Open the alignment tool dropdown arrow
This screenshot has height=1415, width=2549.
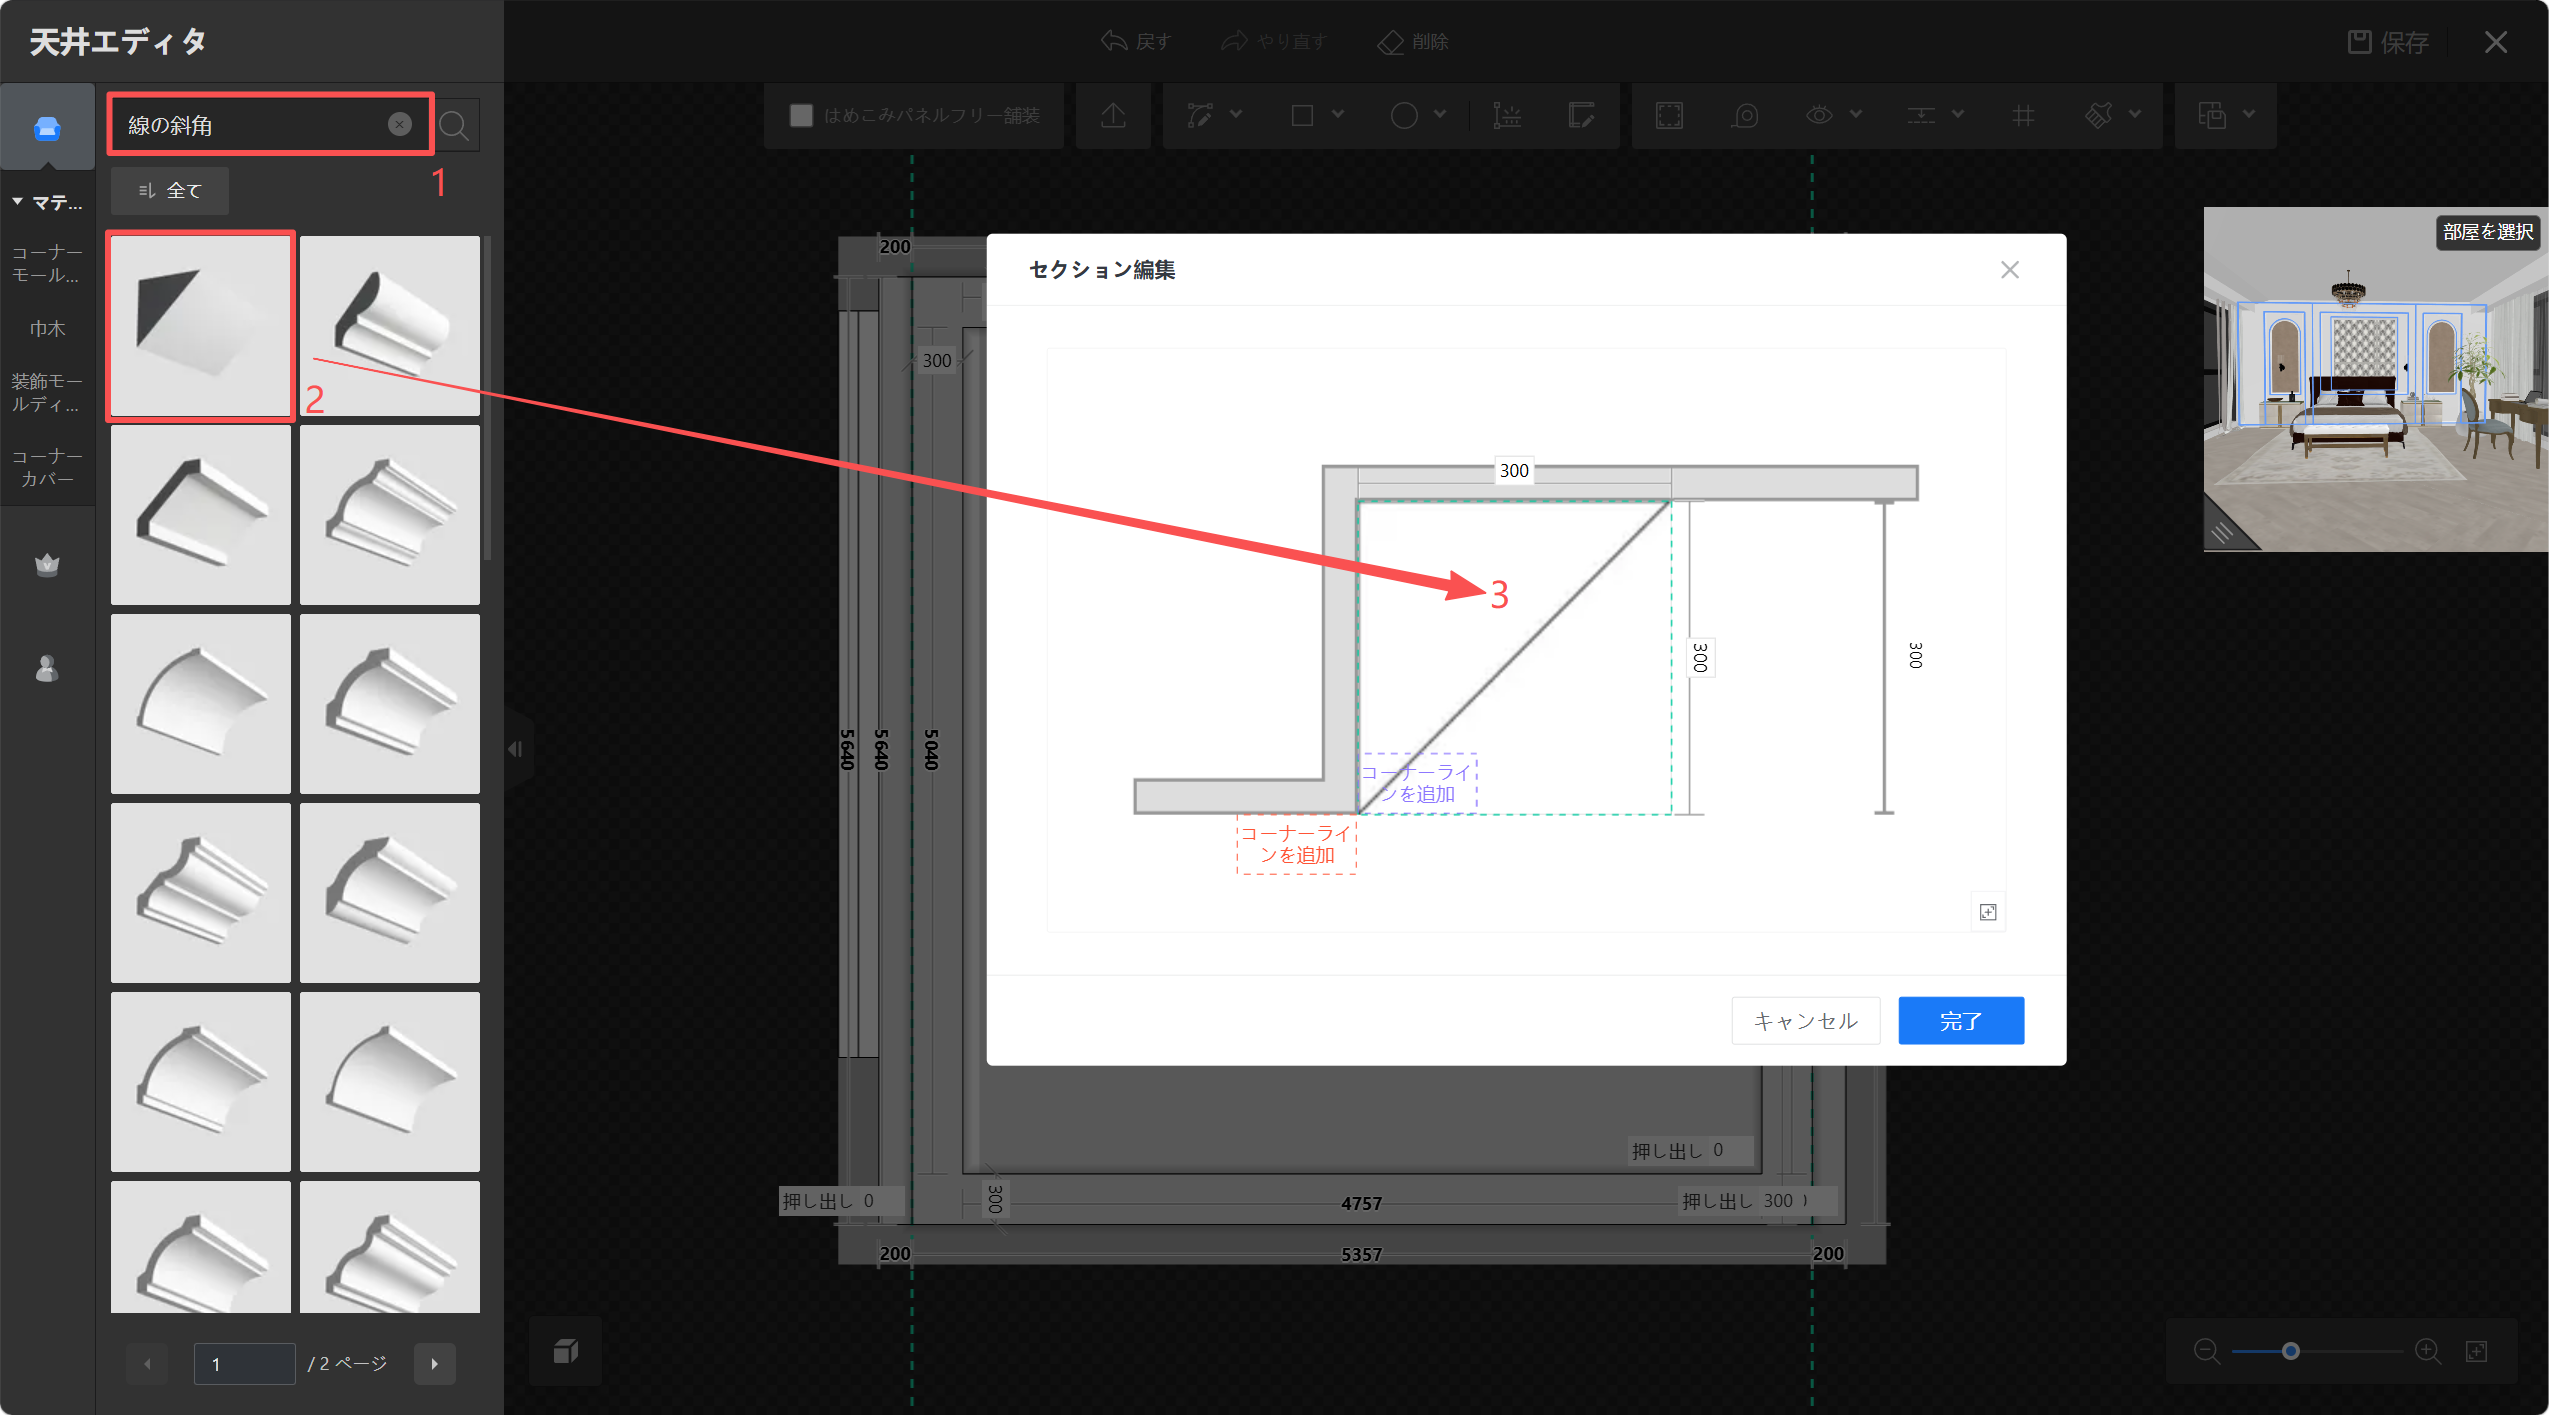click(1958, 115)
